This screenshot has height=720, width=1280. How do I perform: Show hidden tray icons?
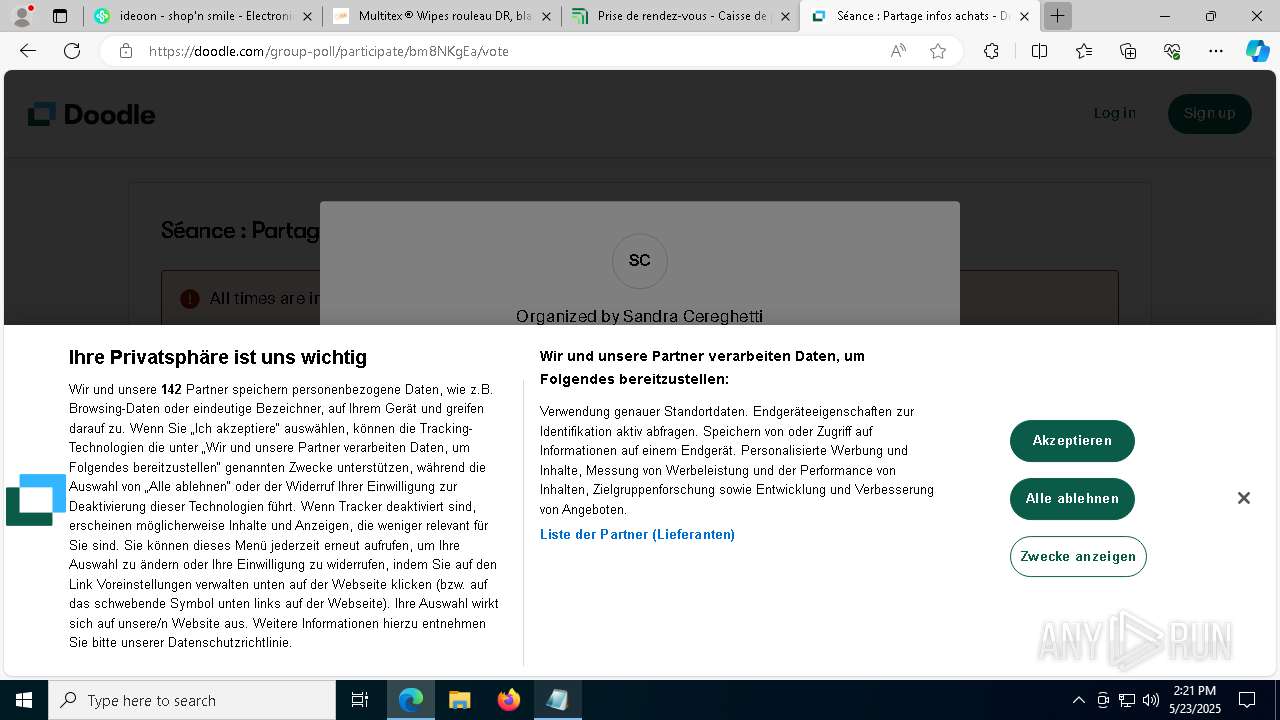point(1078,700)
